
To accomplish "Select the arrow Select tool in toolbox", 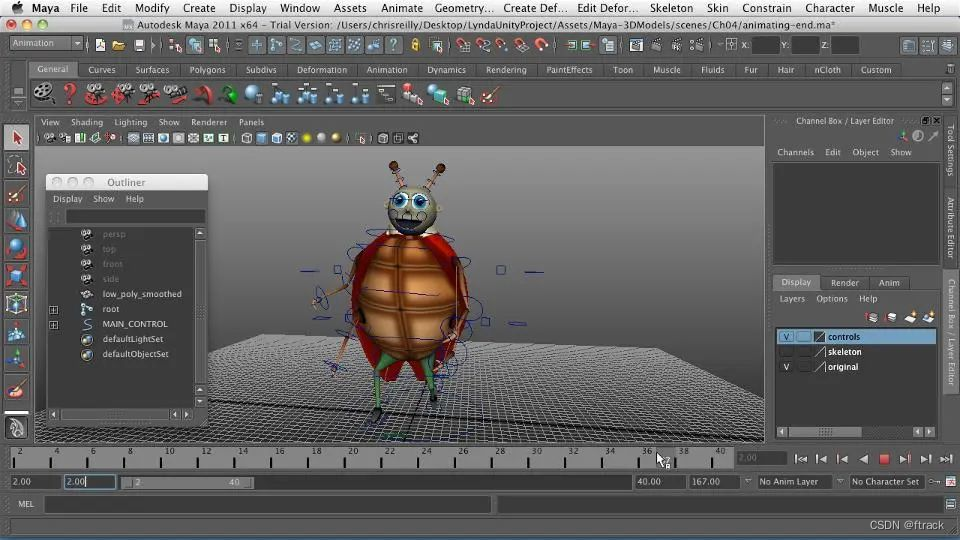I will (17, 138).
